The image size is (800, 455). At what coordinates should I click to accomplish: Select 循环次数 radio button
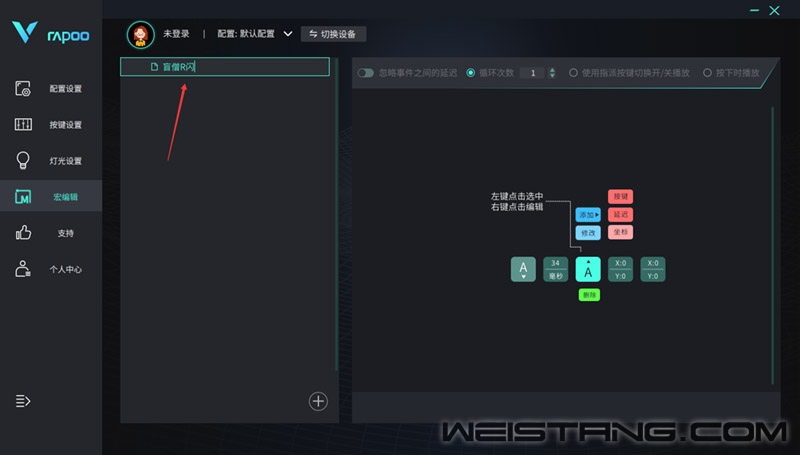click(x=470, y=73)
